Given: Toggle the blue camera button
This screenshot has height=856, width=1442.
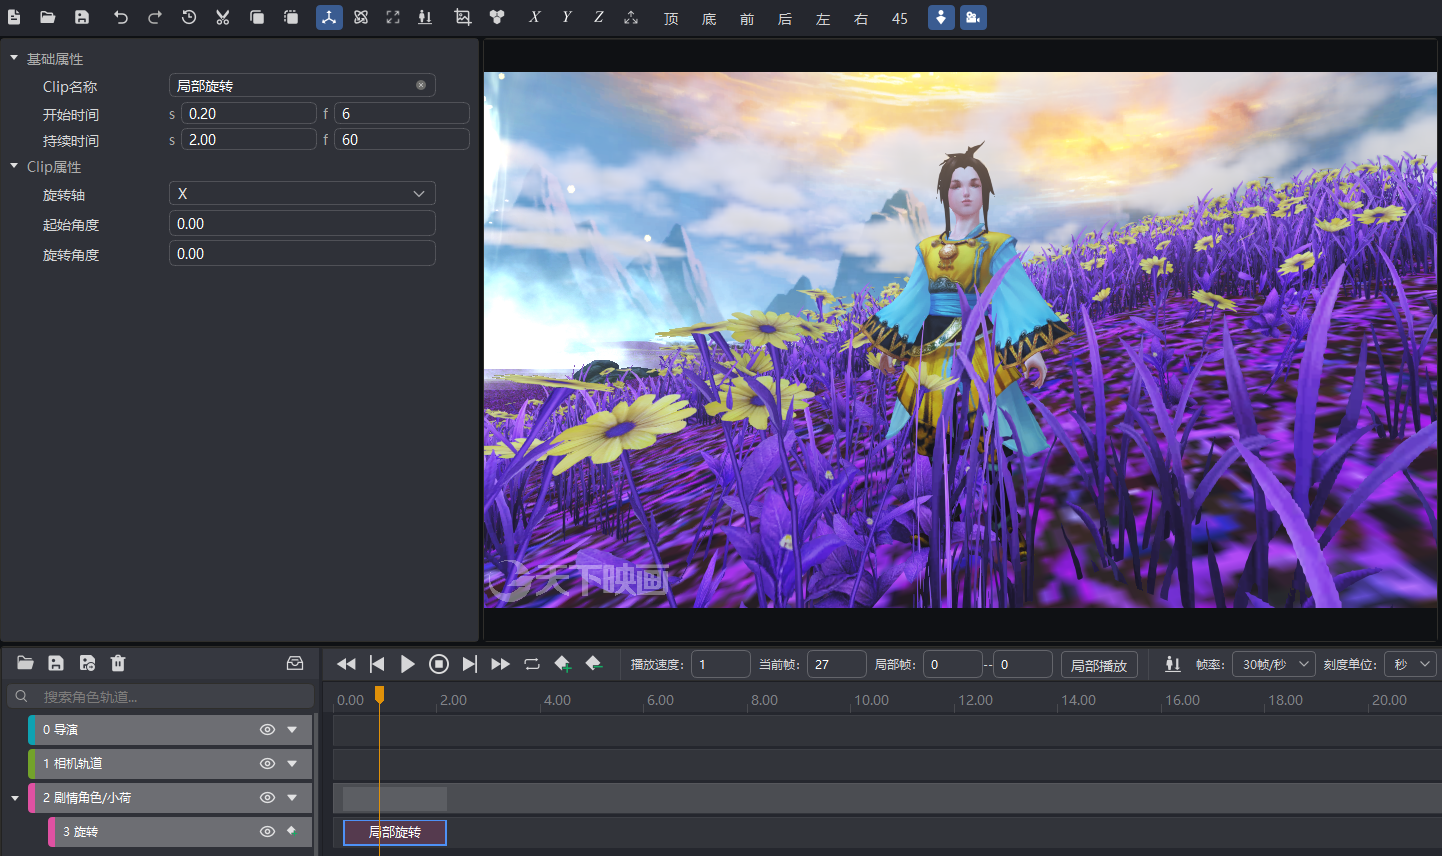Looking at the screenshot, I should coord(973,17).
